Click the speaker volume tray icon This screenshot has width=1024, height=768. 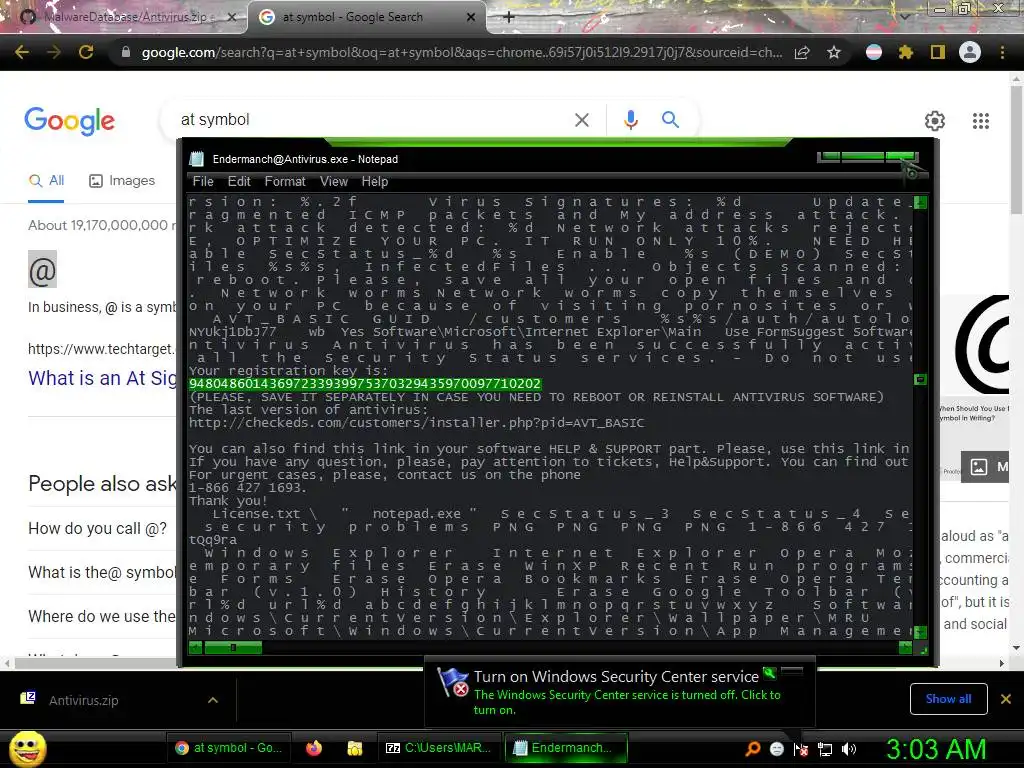849,749
